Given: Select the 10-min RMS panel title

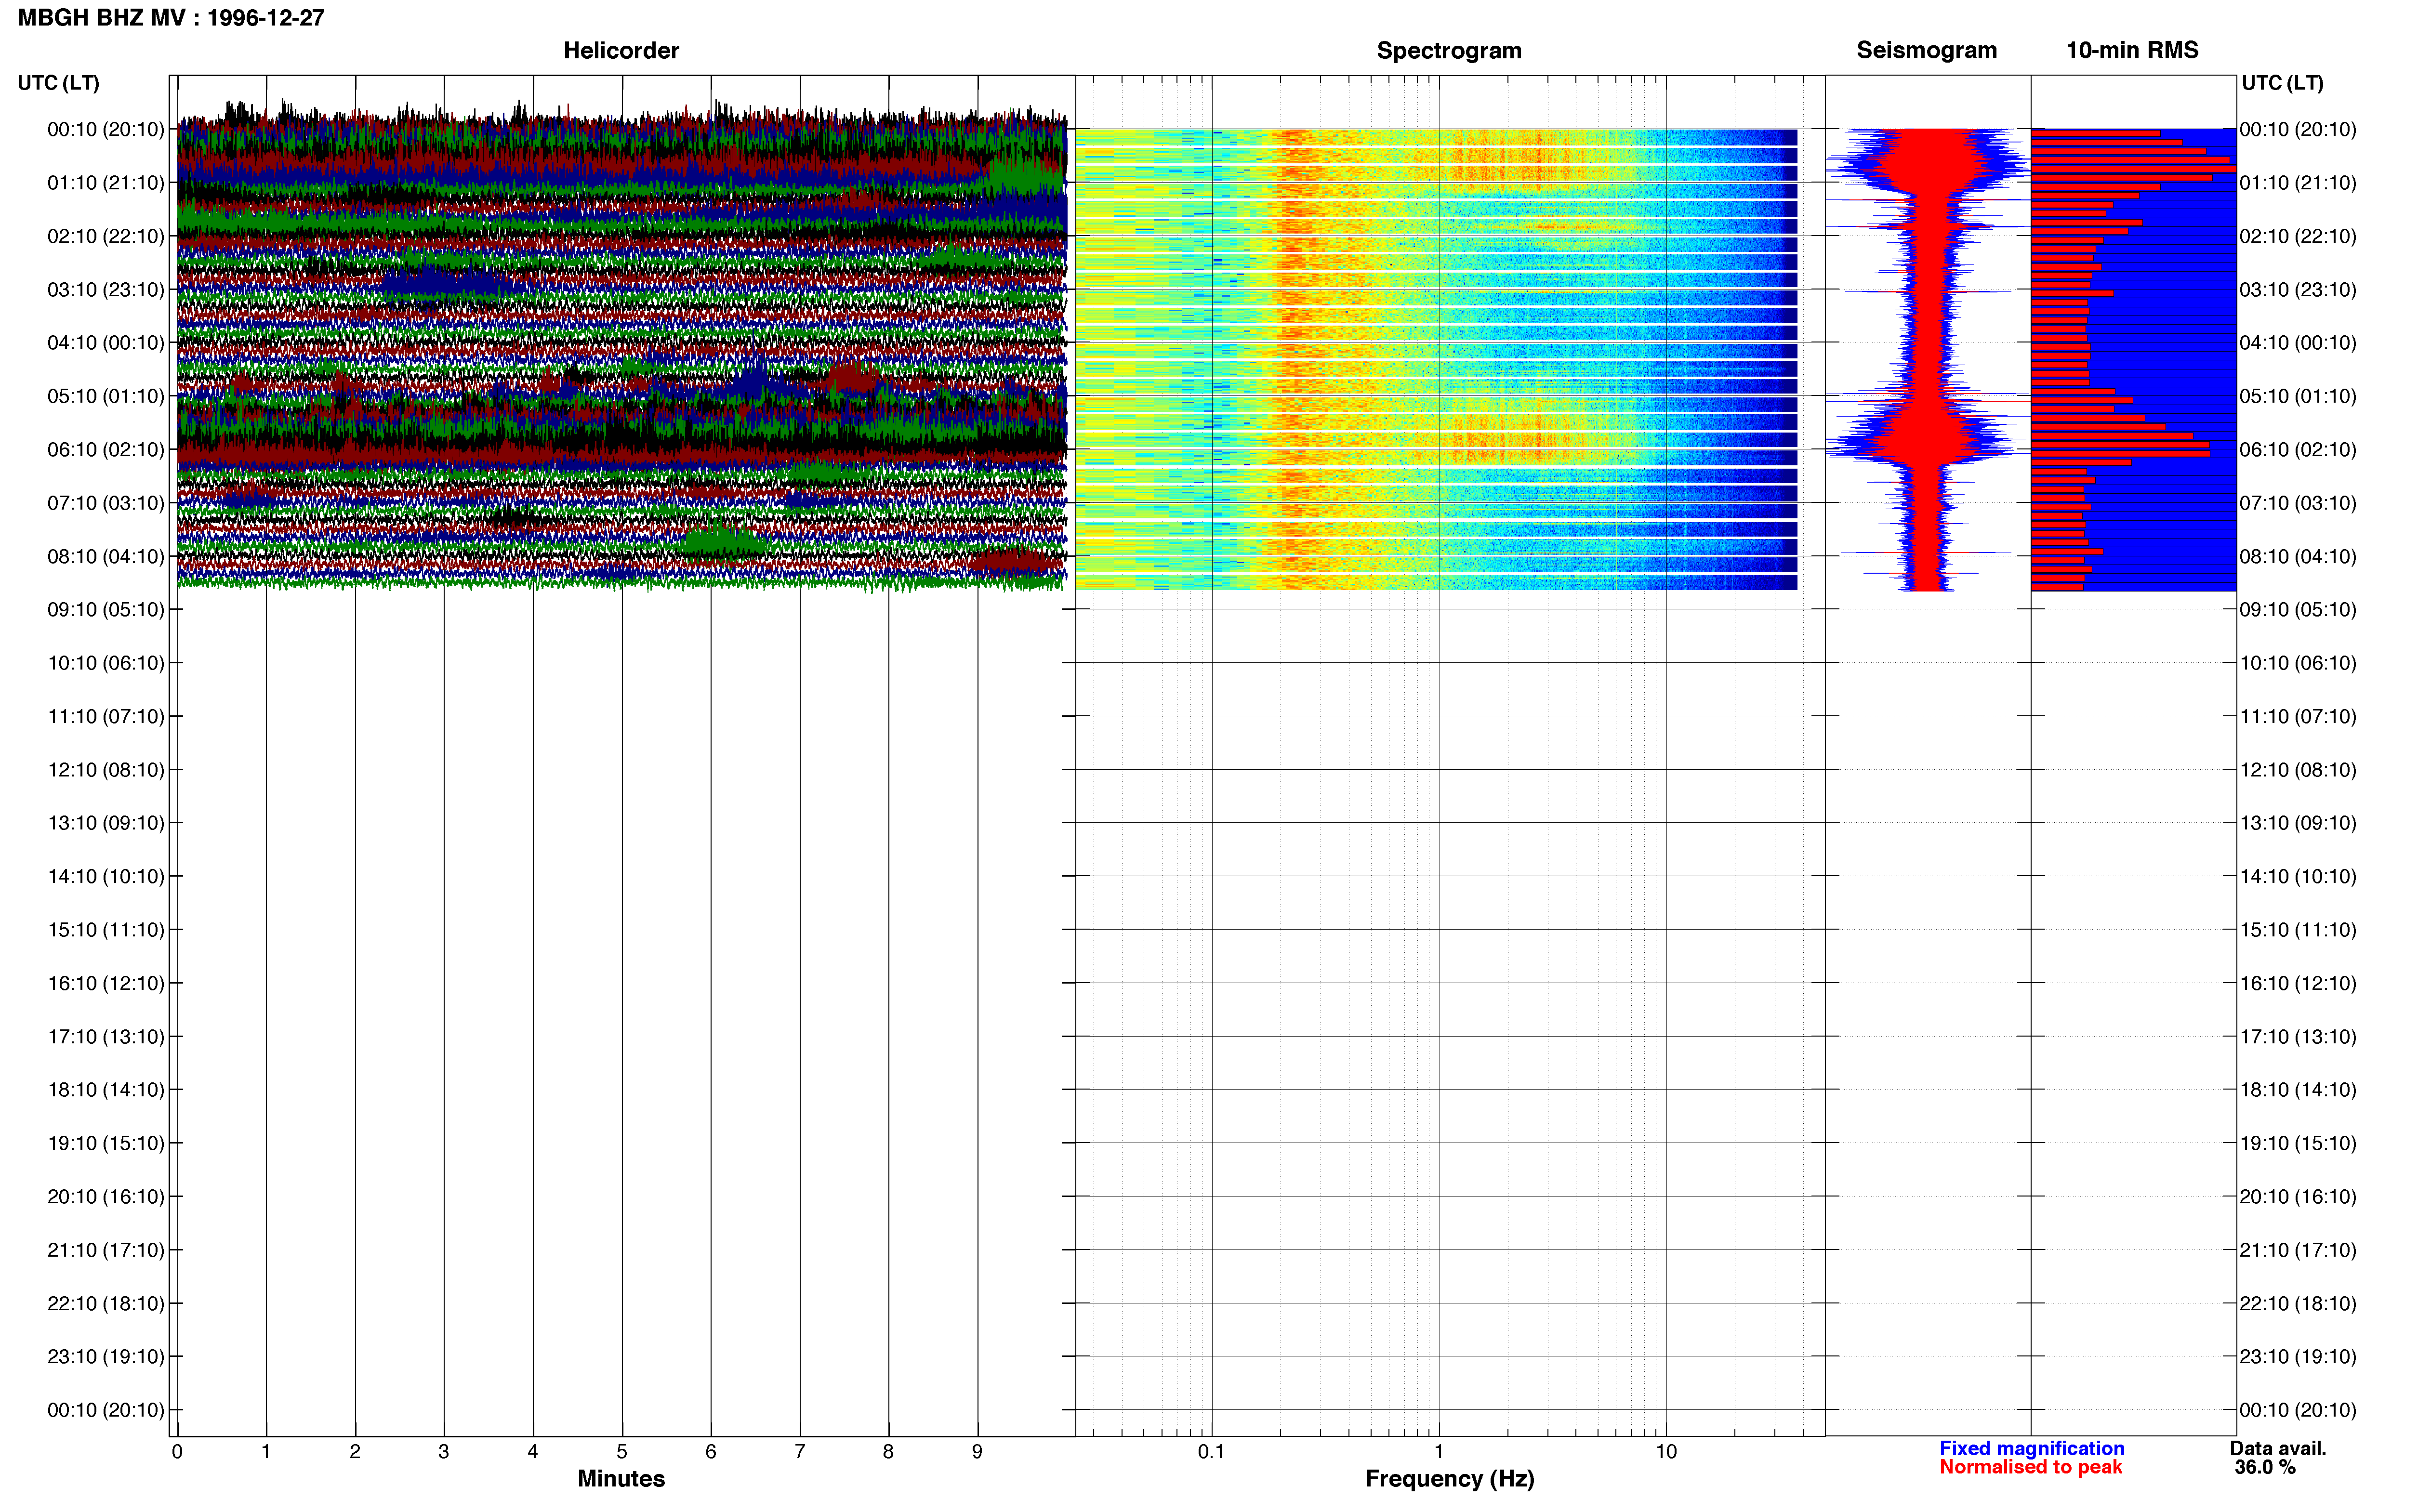Looking at the screenshot, I should click(x=2132, y=50).
